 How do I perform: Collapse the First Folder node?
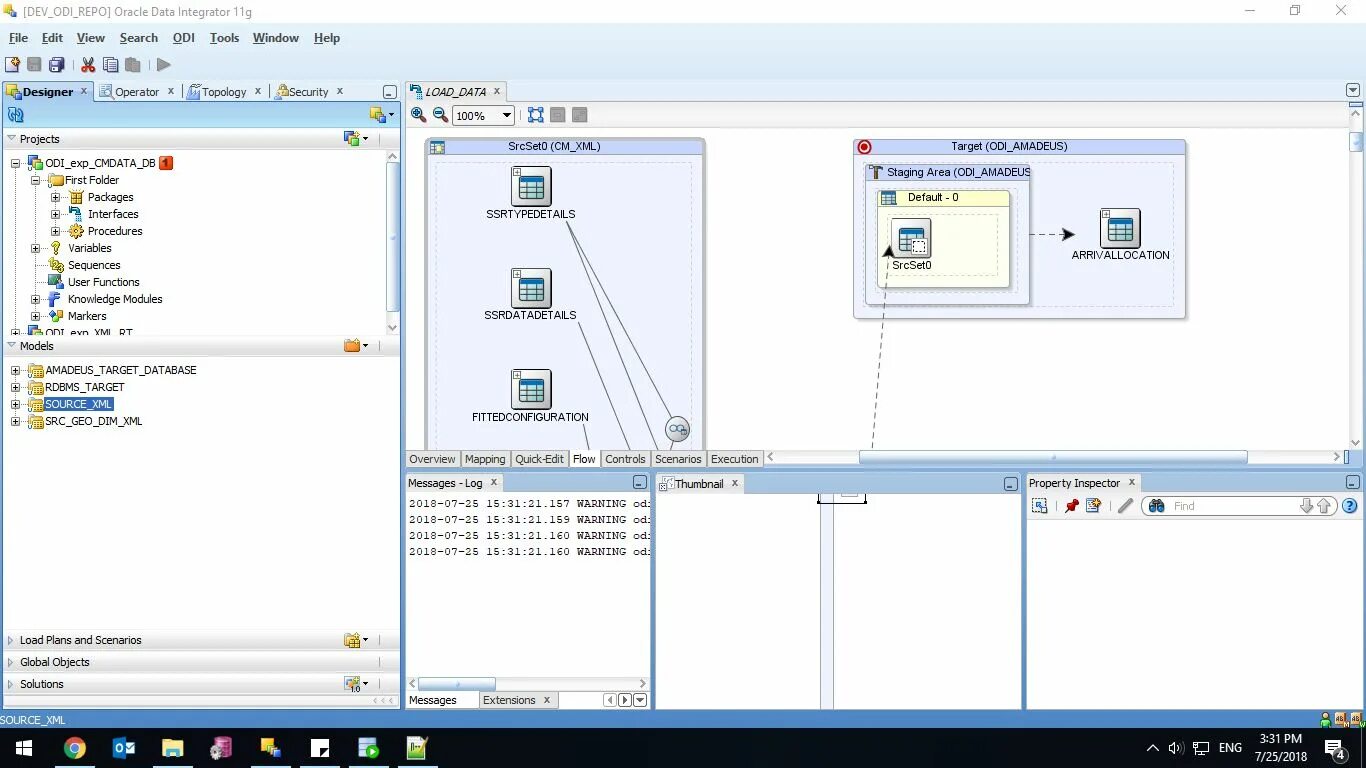tap(36, 180)
